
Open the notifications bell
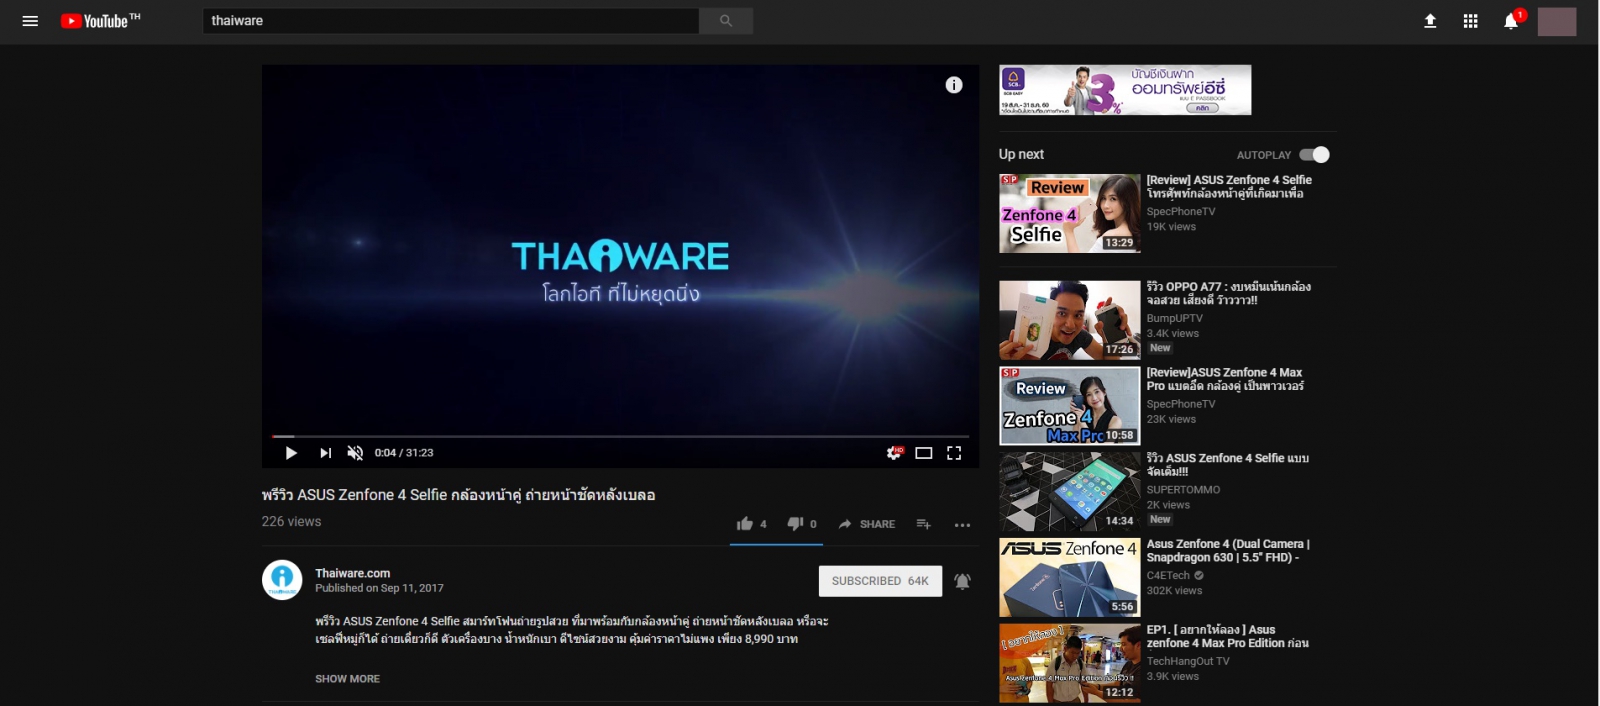coord(1511,21)
